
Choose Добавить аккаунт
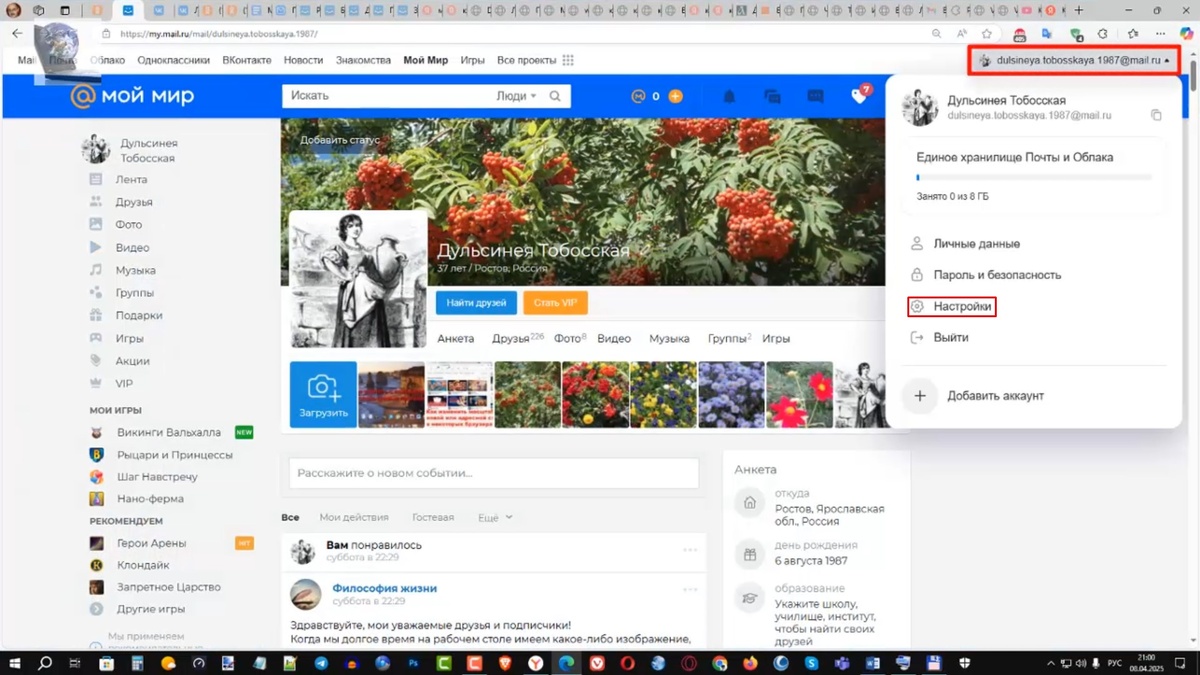pos(995,396)
